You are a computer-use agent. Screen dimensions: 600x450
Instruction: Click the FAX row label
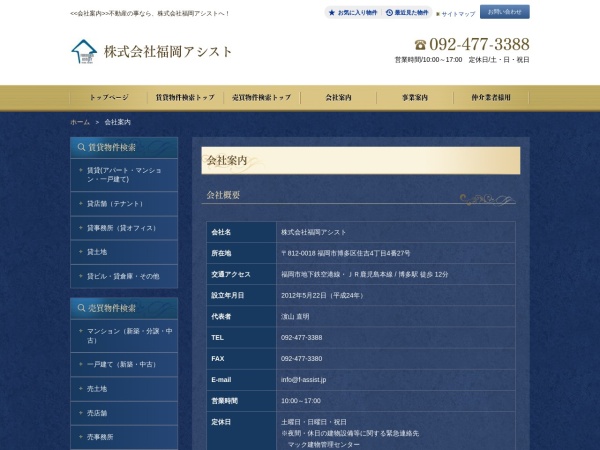click(x=218, y=359)
